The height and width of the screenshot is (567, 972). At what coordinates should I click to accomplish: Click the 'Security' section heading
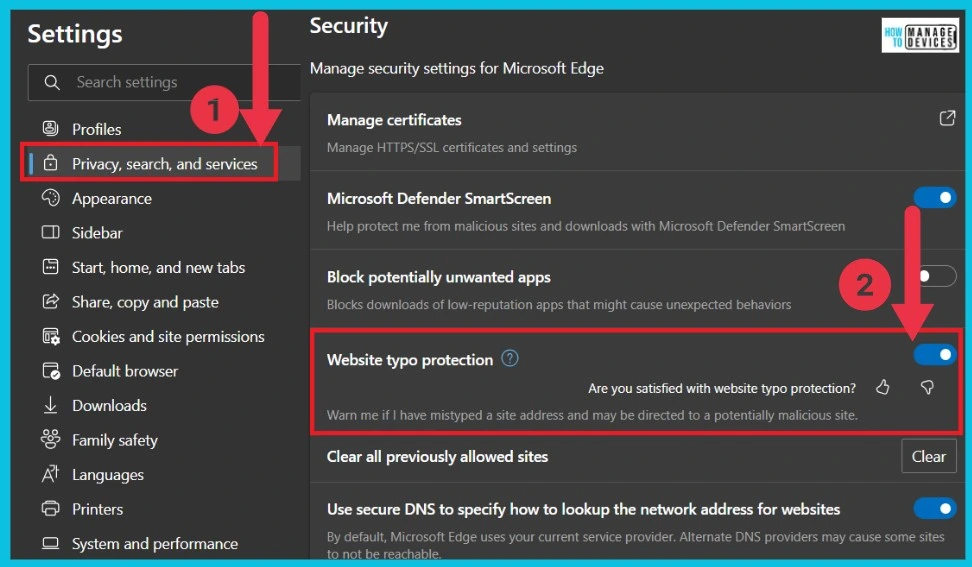click(x=349, y=26)
